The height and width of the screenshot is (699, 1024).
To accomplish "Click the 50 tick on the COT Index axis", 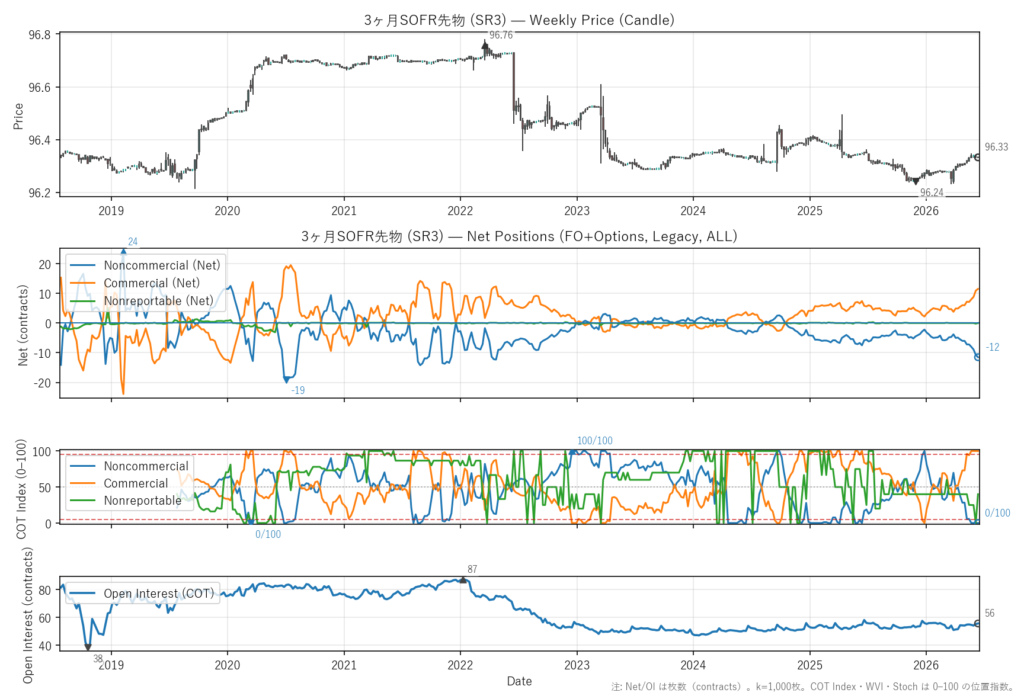I will pos(46,487).
